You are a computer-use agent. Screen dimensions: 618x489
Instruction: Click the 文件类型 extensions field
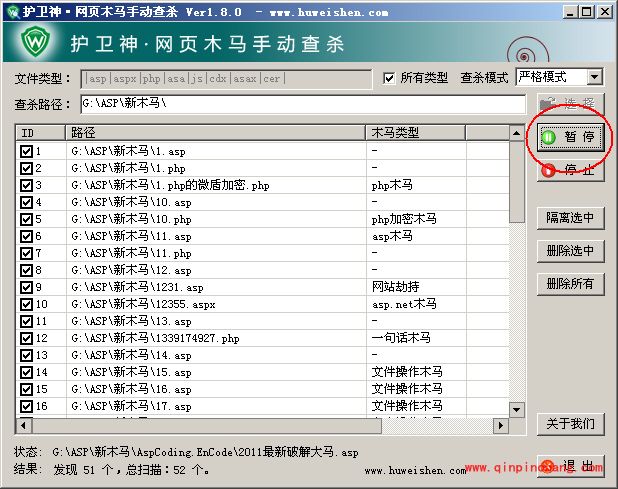pos(226,79)
